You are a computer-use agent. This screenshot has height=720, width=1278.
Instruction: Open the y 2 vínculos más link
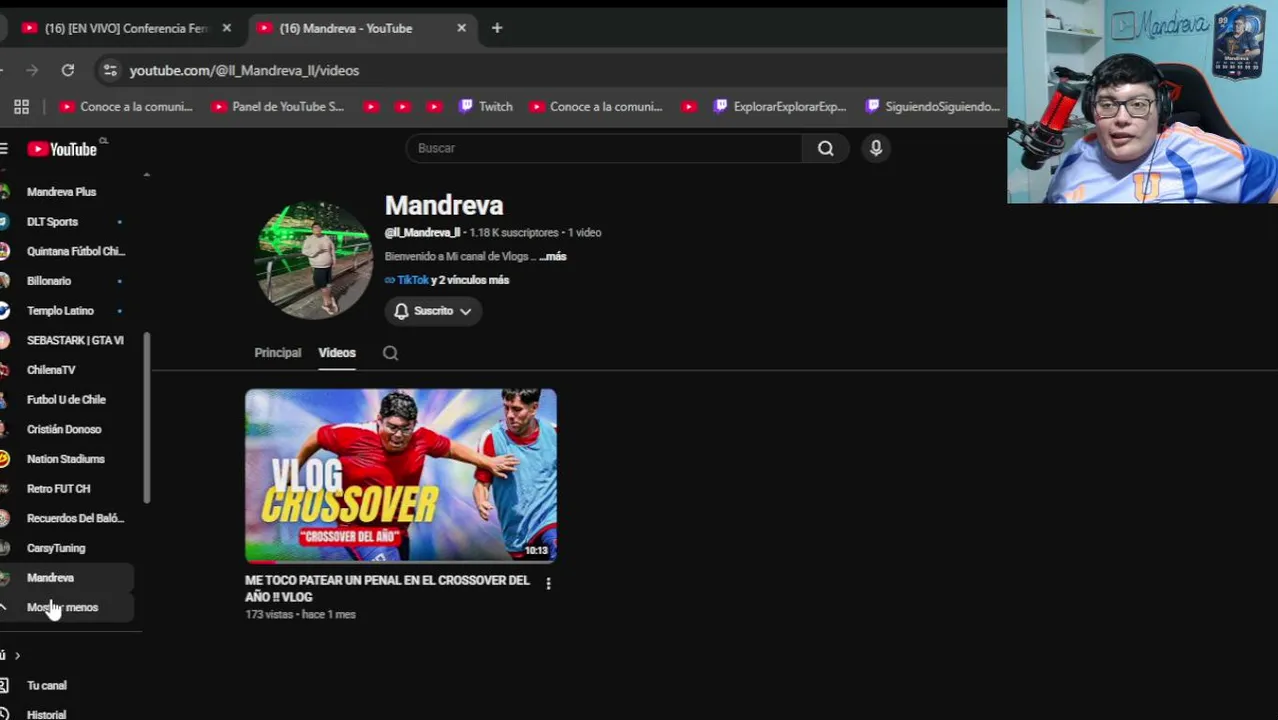tap(470, 280)
